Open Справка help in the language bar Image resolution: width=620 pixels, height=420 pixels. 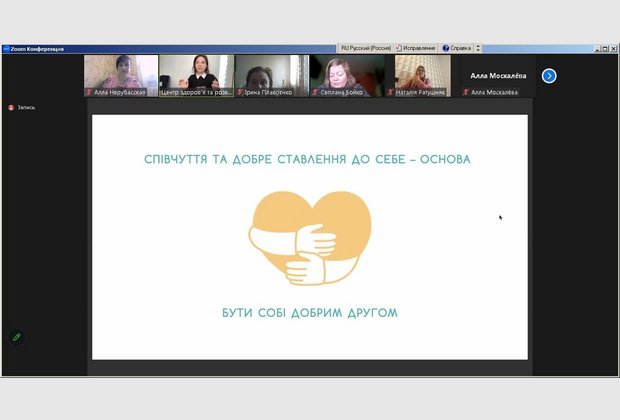(457, 48)
